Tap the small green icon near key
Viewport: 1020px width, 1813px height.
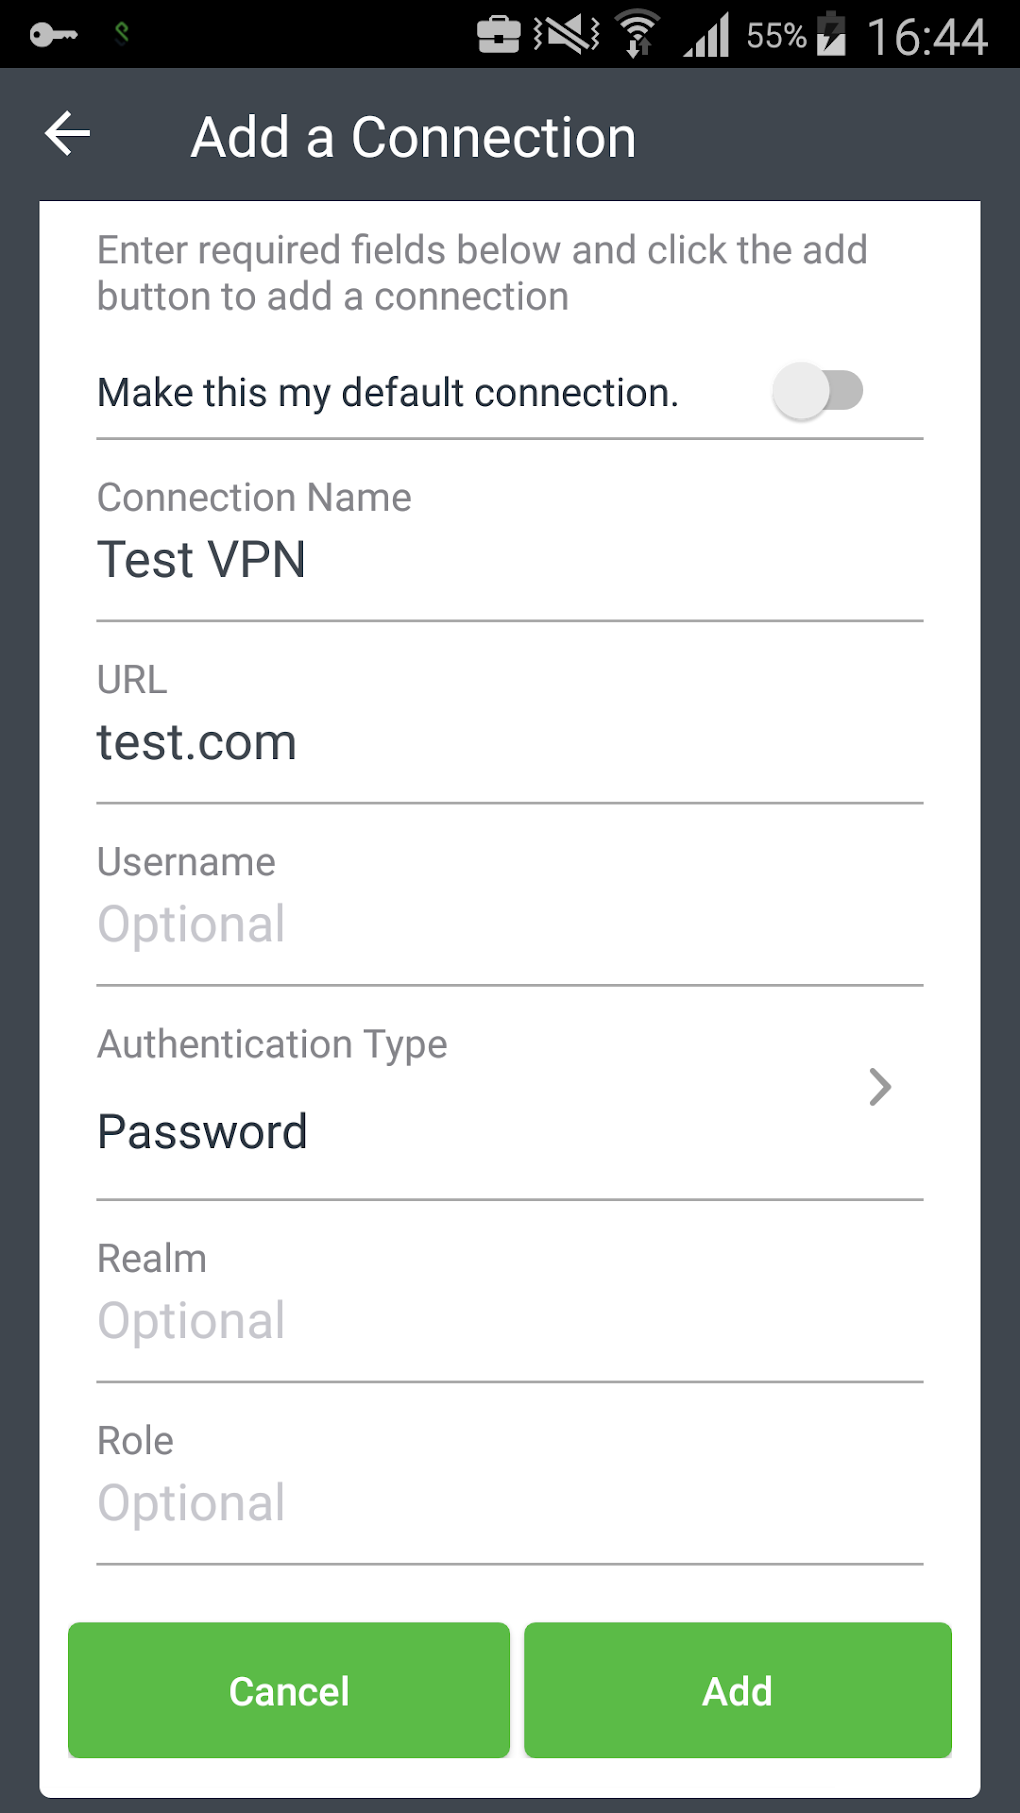pos(122,34)
